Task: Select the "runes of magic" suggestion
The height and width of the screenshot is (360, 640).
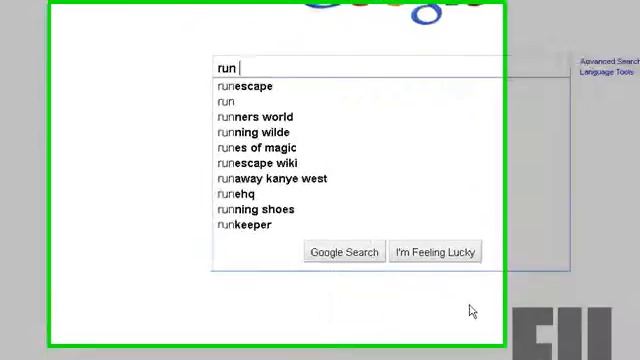Action: point(257,148)
